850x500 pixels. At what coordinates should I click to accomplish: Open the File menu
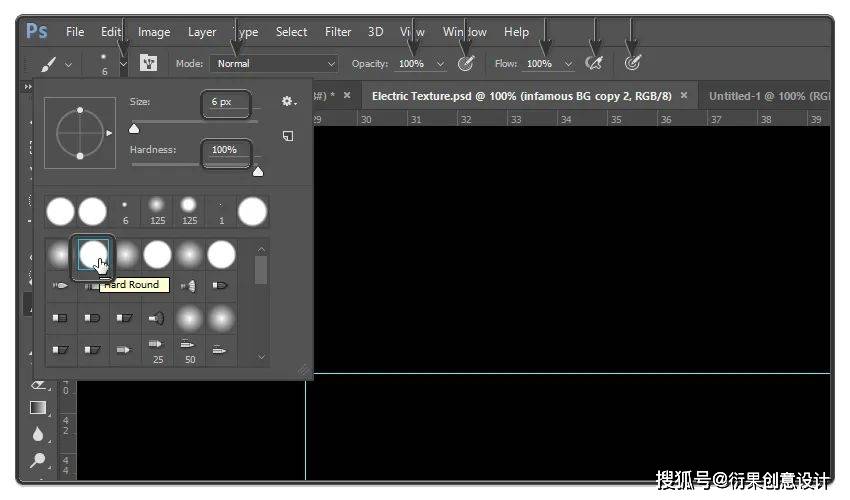click(75, 32)
